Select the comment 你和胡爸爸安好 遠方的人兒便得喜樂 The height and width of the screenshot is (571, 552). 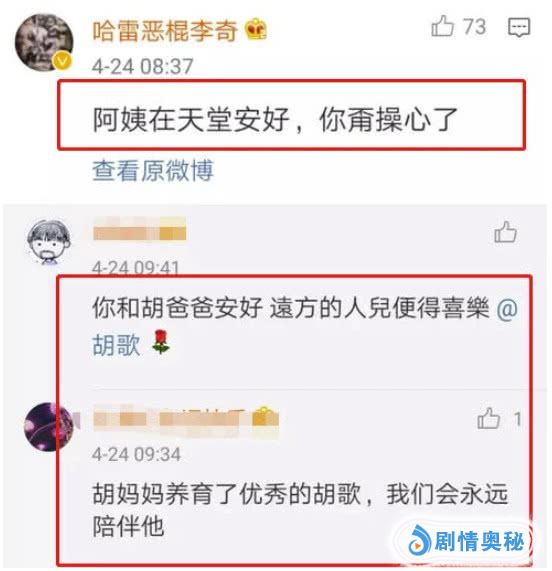click(290, 308)
